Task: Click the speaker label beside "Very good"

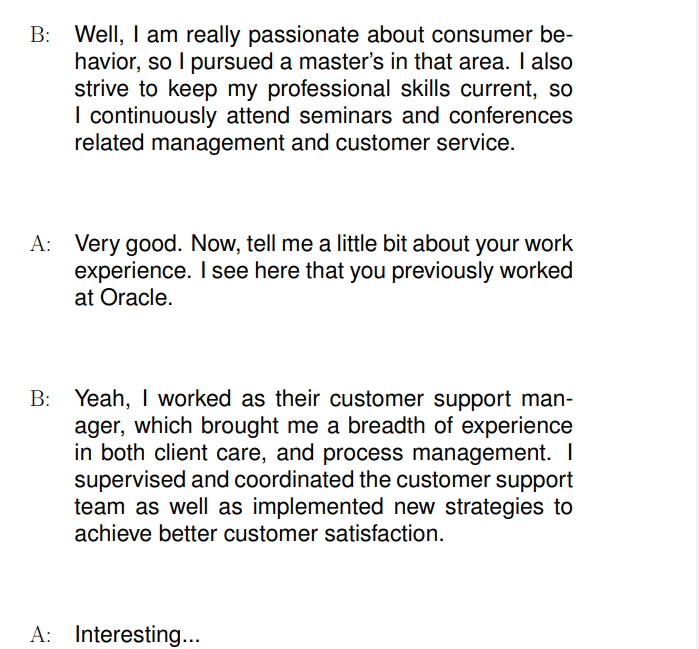Action: 40,244
